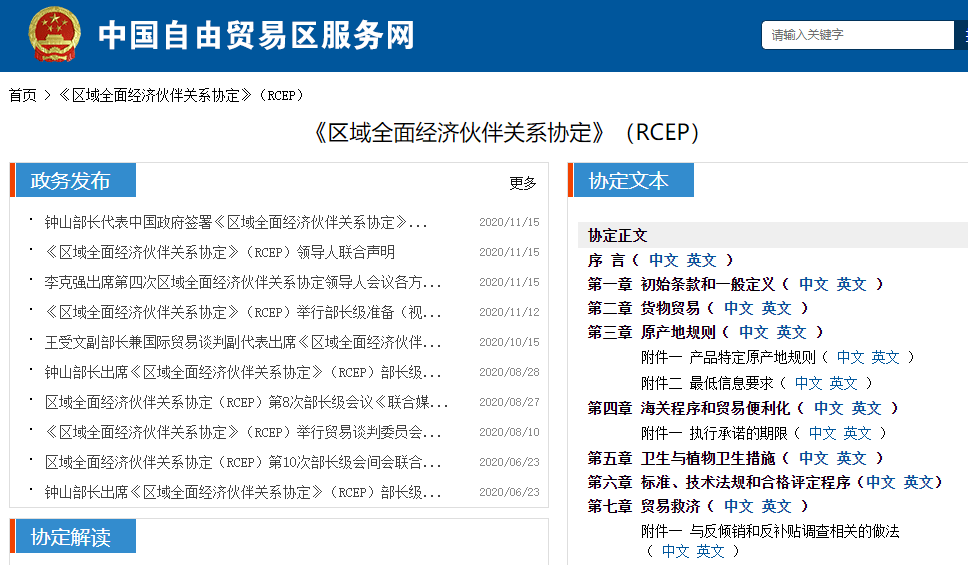Open 序言 英文 version
Screen dimensions: 968x565
[701, 260]
